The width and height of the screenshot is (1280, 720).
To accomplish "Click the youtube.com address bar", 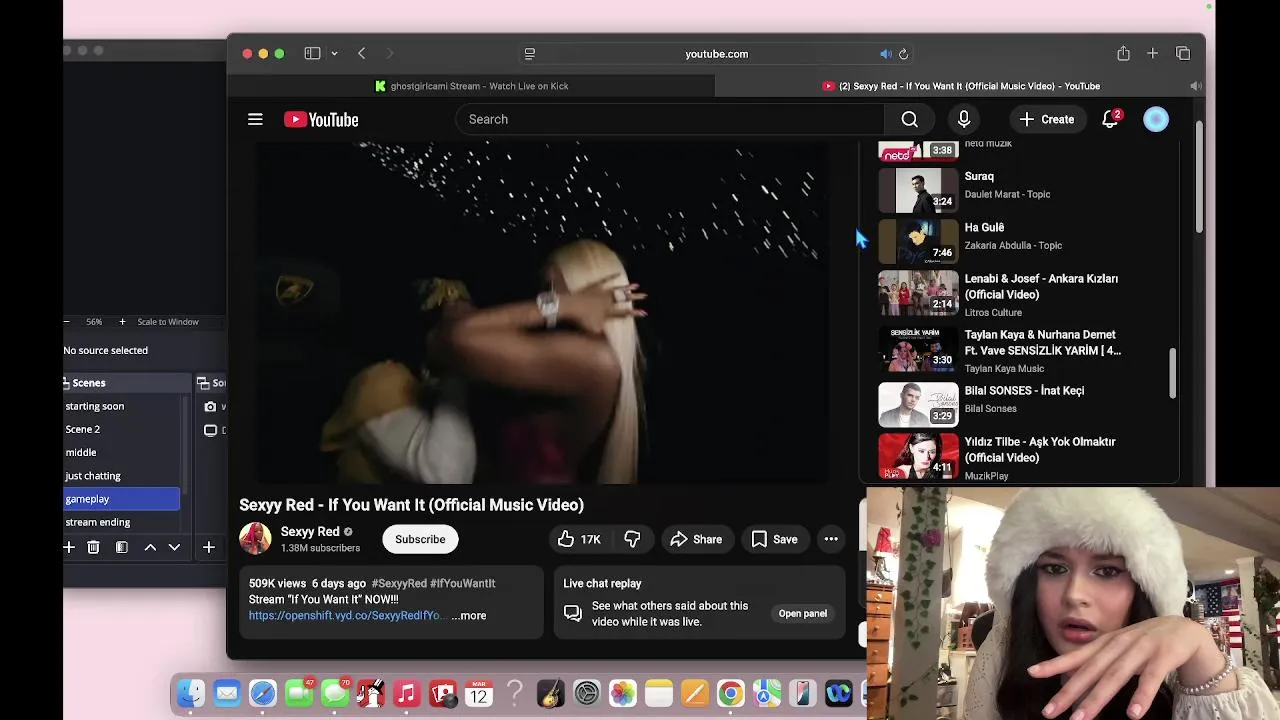I will pos(716,54).
